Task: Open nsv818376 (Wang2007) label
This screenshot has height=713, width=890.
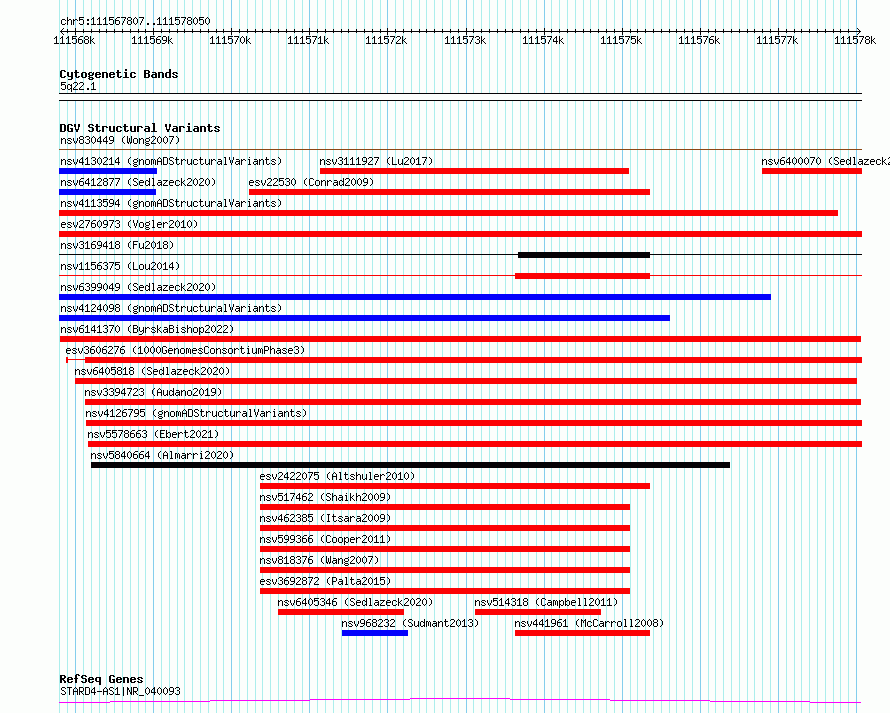Action: tap(319, 560)
